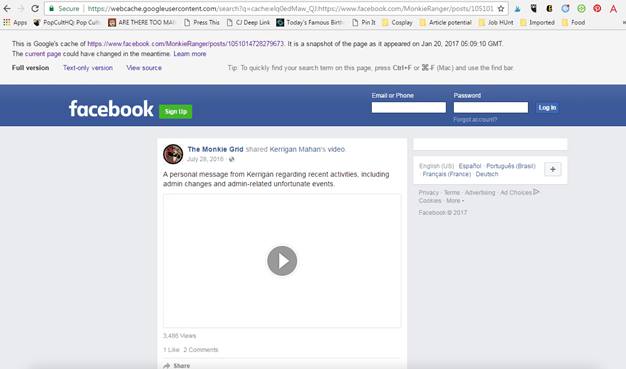
Task: Click the public globe privacy icon
Action: (232, 159)
